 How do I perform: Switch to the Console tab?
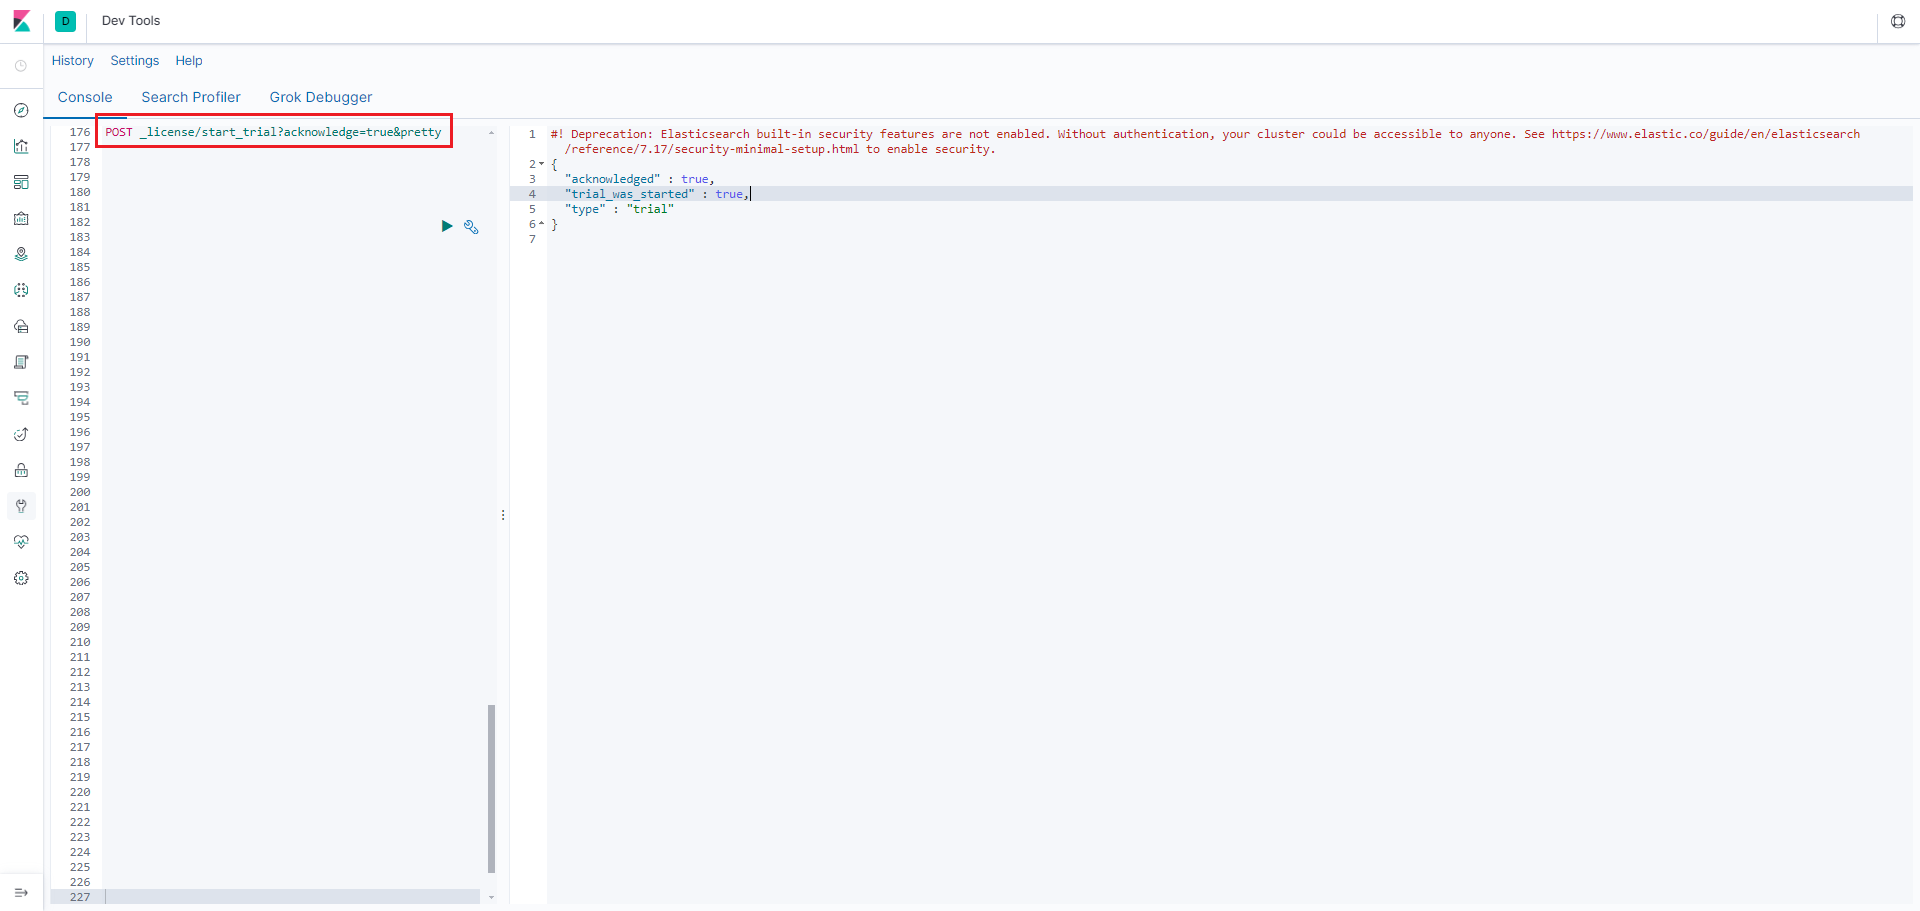pyautogui.click(x=85, y=97)
